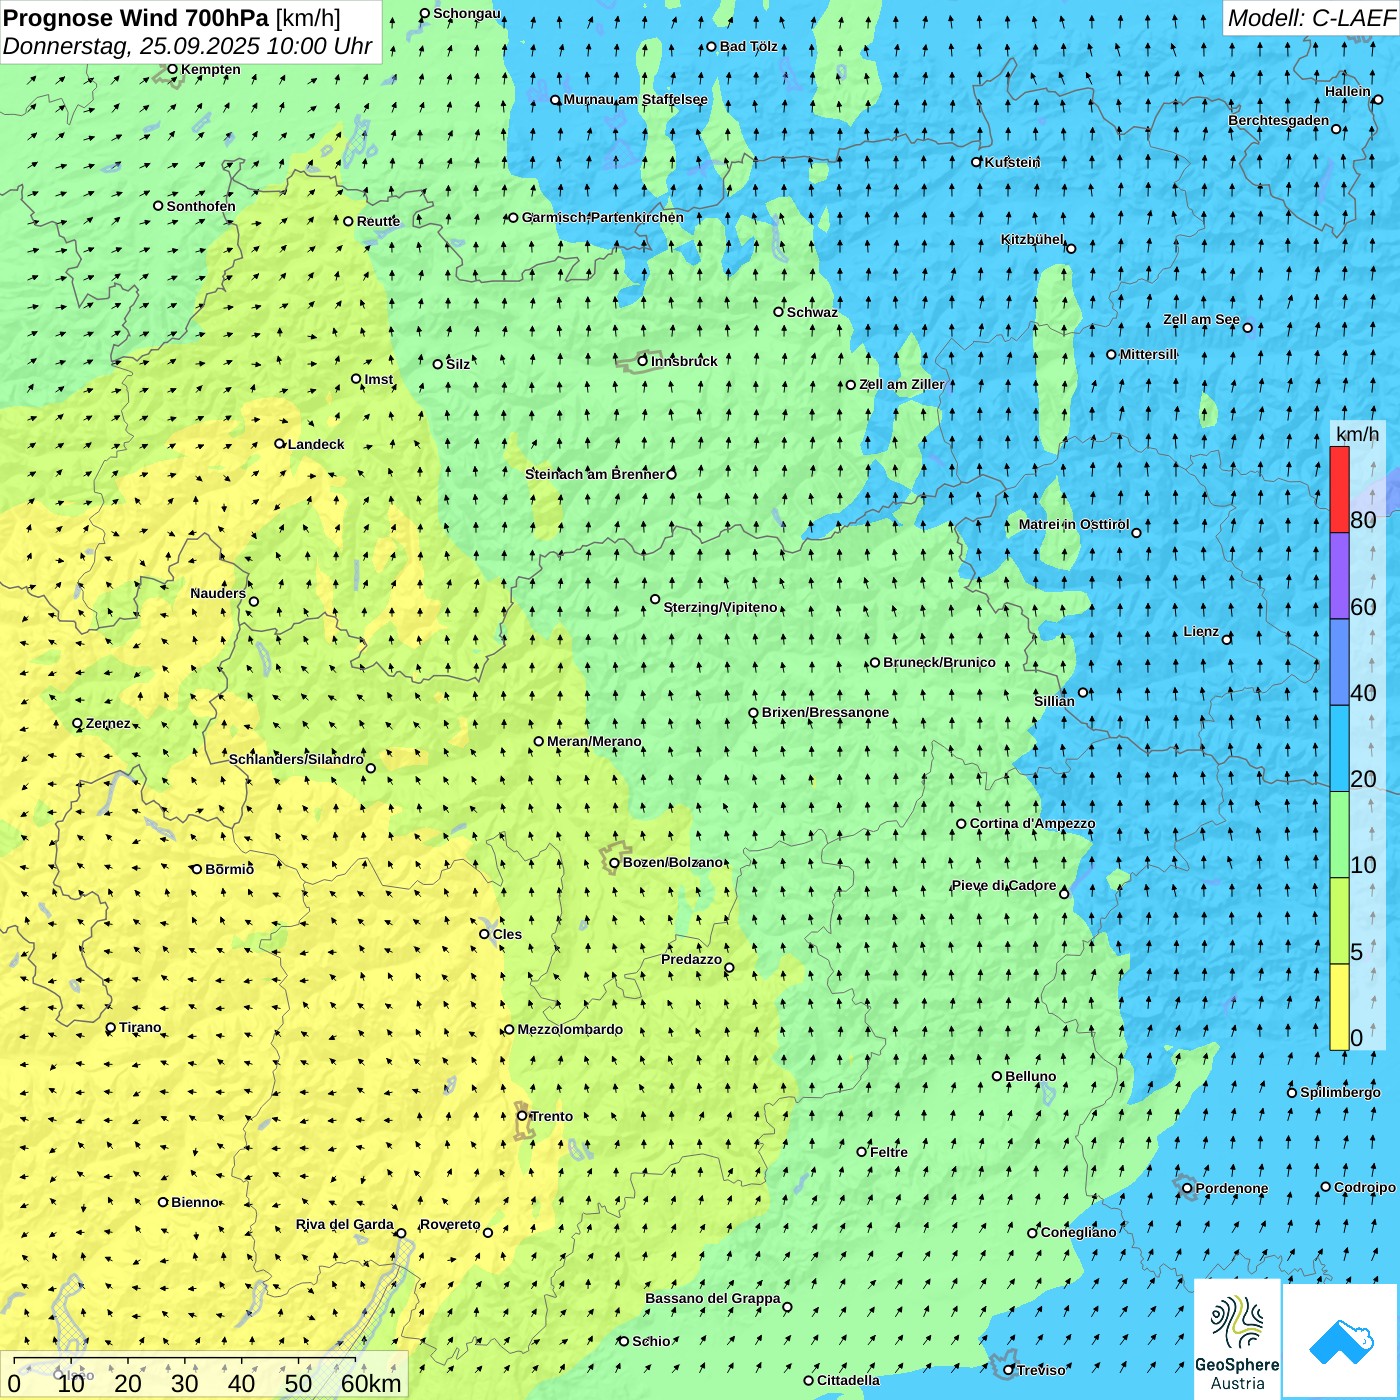Image resolution: width=1400 pixels, height=1400 pixels.
Task: Click the 'Prognose Wind 700hPa' title
Action: (x=137, y=18)
